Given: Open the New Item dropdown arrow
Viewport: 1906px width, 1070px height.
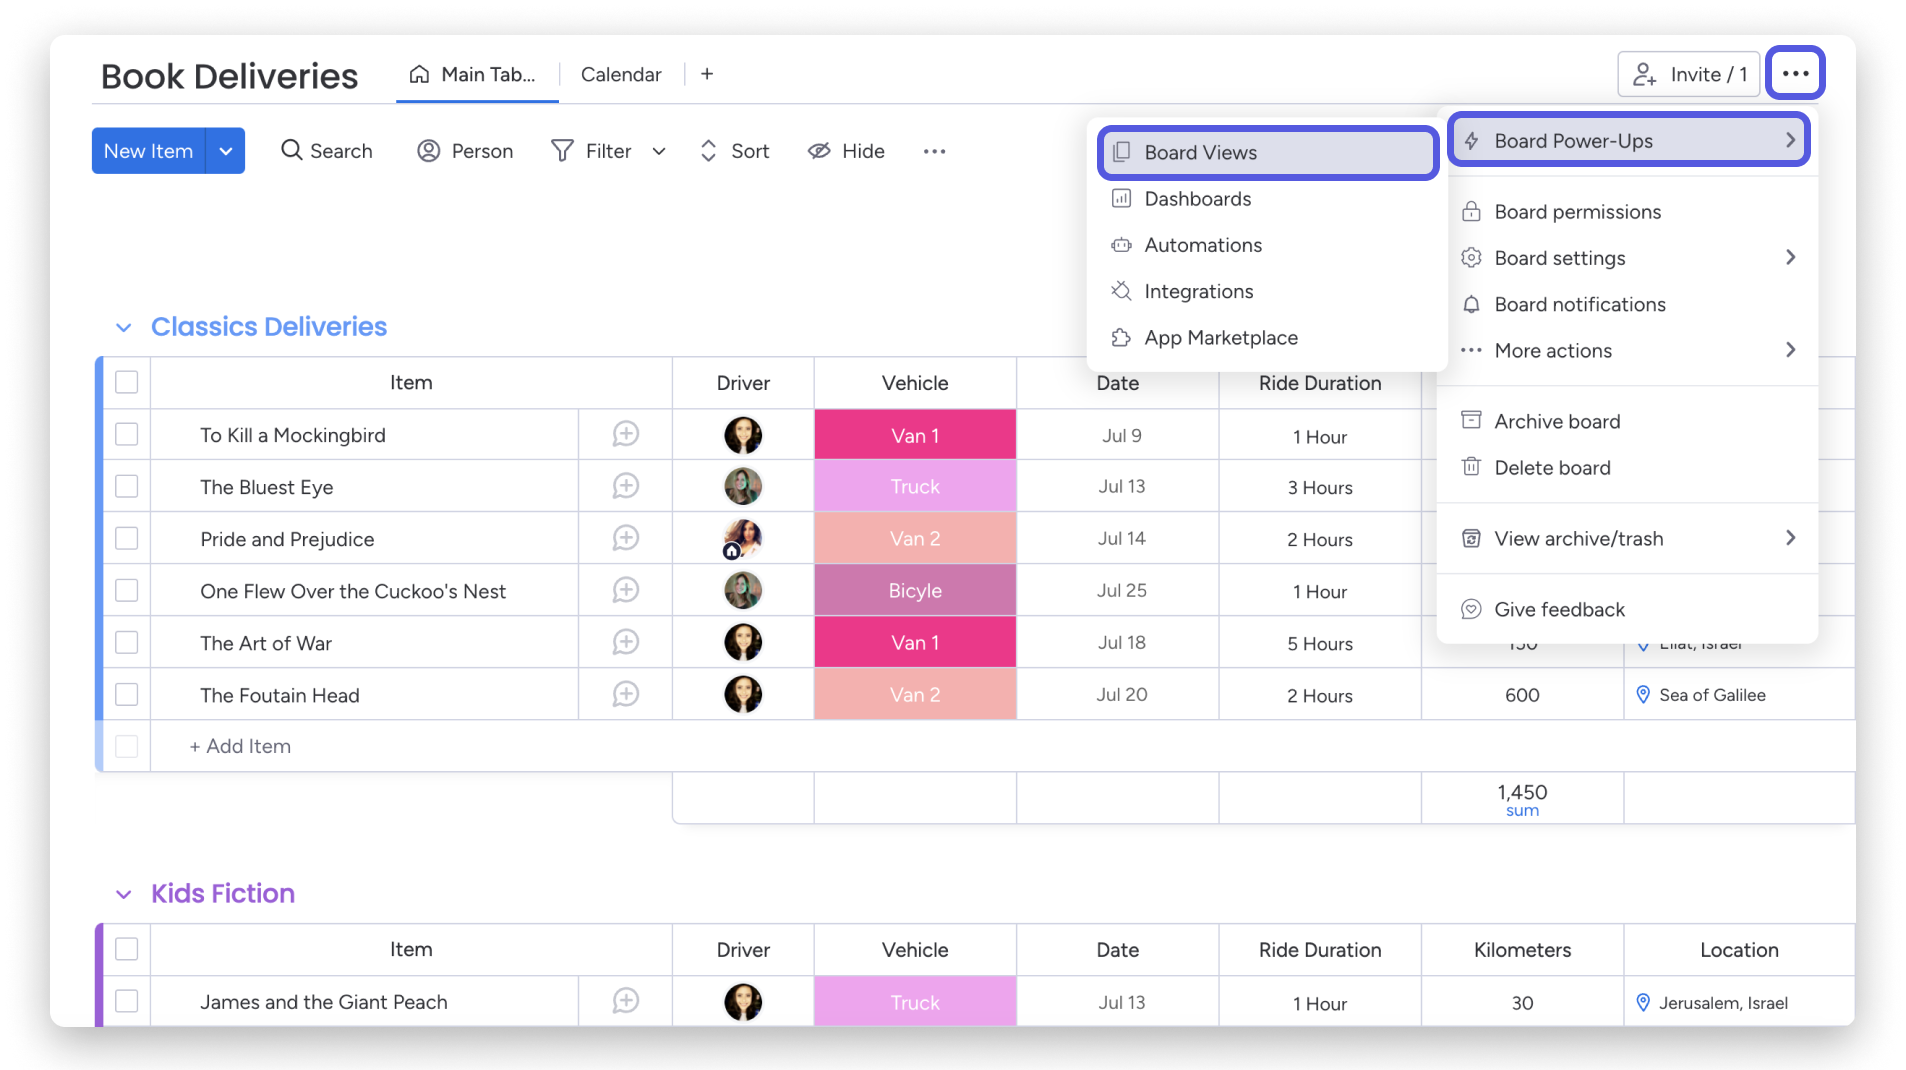Looking at the screenshot, I should click(x=226, y=150).
